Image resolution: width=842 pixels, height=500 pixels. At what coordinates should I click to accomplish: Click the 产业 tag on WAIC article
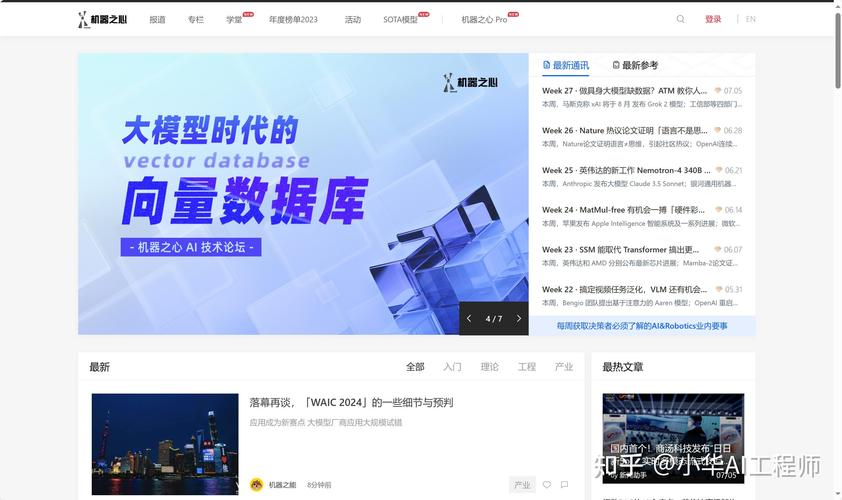(522, 484)
